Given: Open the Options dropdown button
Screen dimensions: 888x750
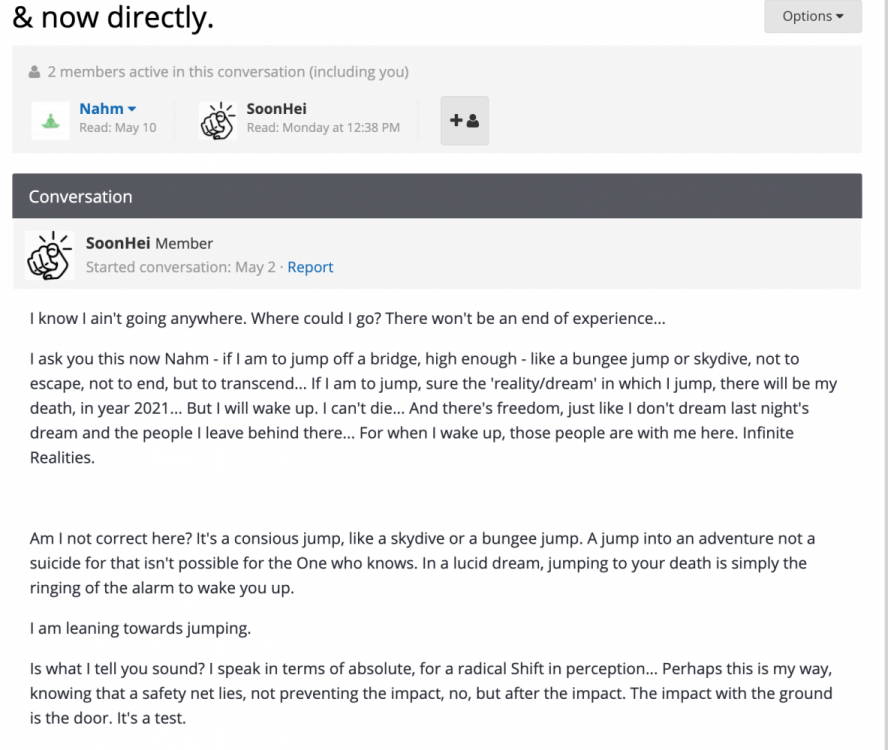Looking at the screenshot, I should pyautogui.click(x=812, y=16).
